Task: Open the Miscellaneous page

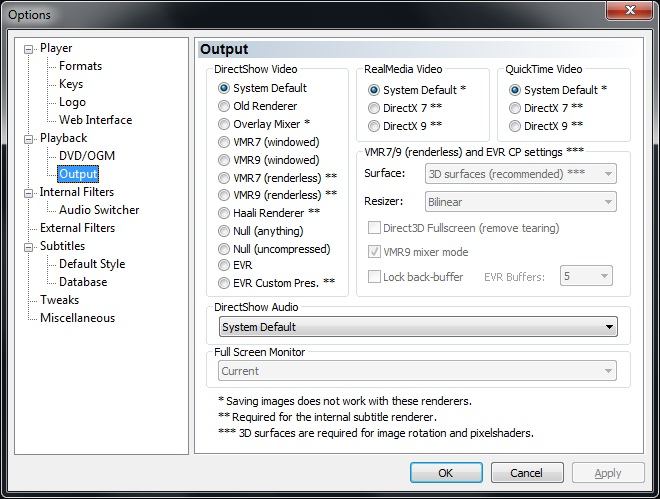Action: click(77, 318)
